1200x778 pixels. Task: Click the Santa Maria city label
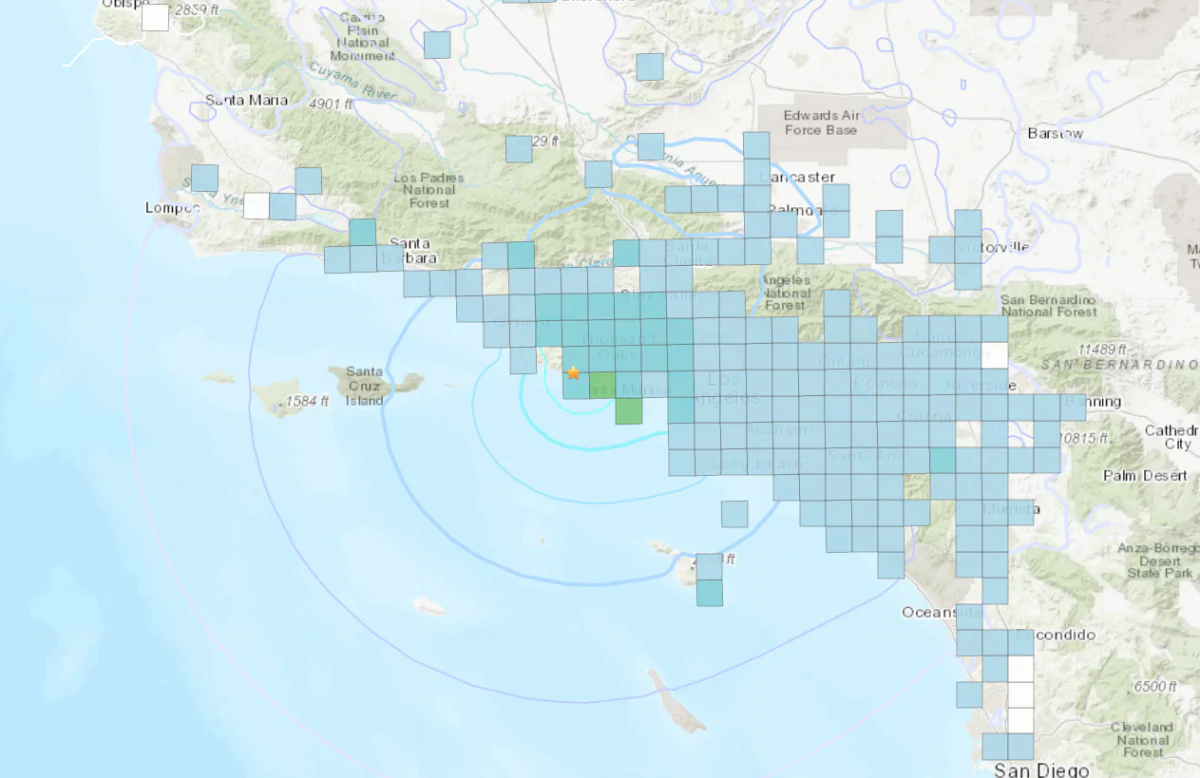pyautogui.click(x=246, y=99)
